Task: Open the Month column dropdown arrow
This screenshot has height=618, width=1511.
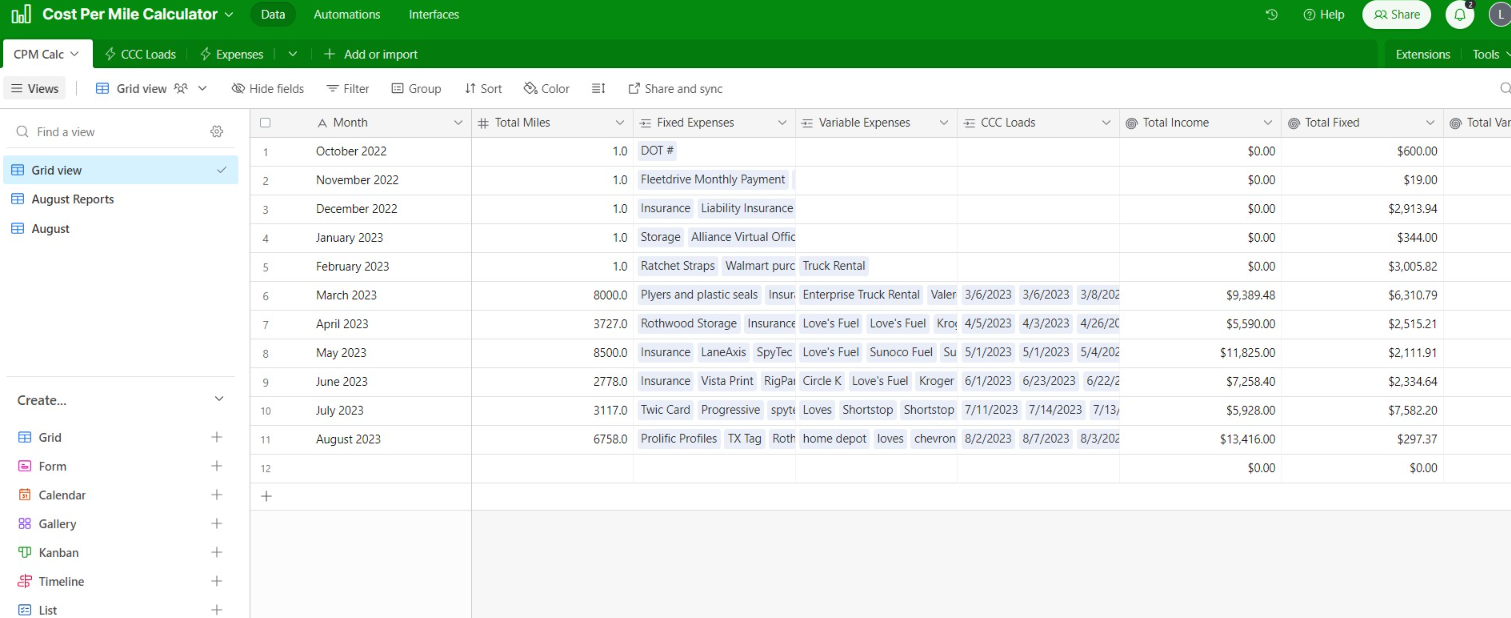Action: [458, 123]
